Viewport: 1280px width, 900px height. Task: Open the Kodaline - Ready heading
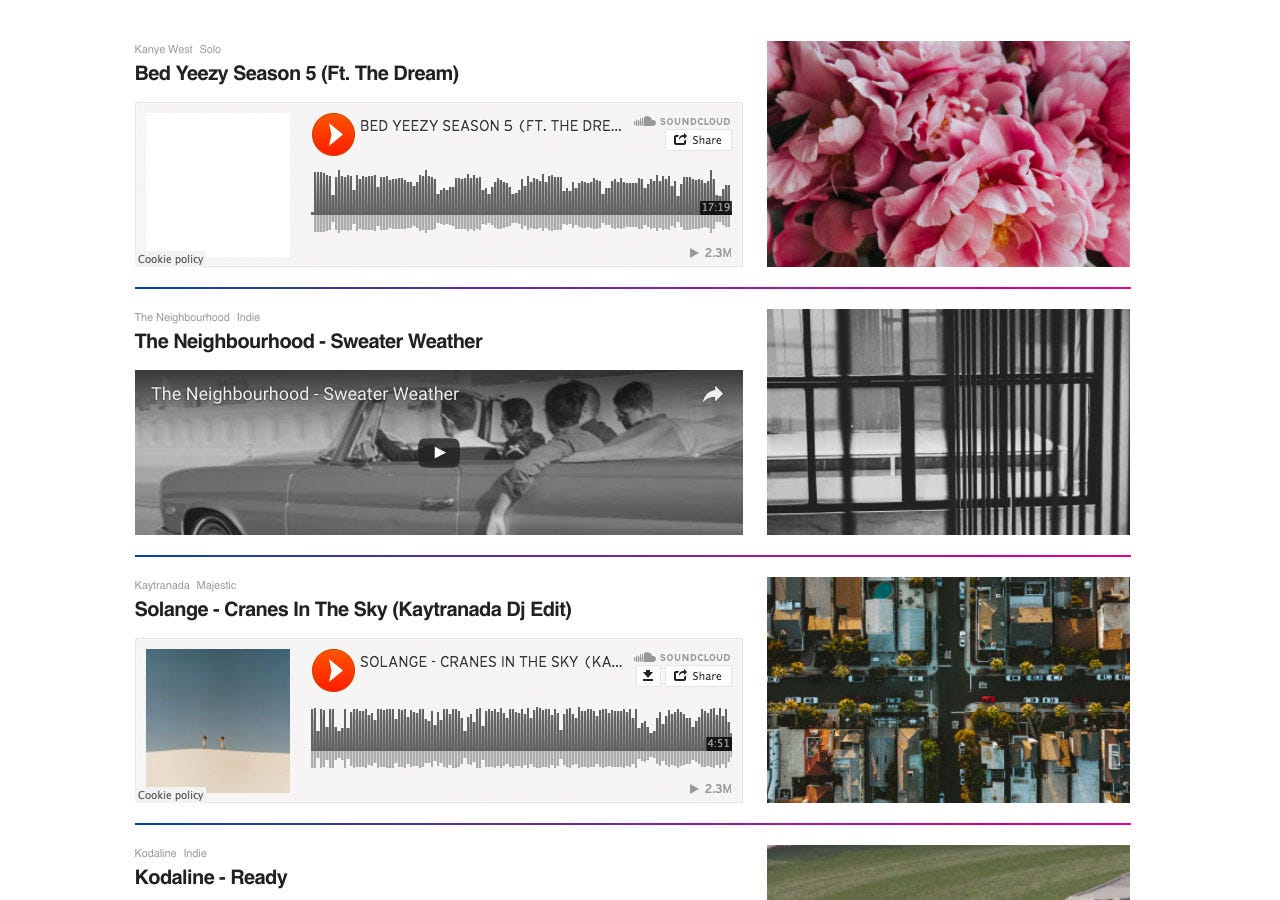[211, 877]
